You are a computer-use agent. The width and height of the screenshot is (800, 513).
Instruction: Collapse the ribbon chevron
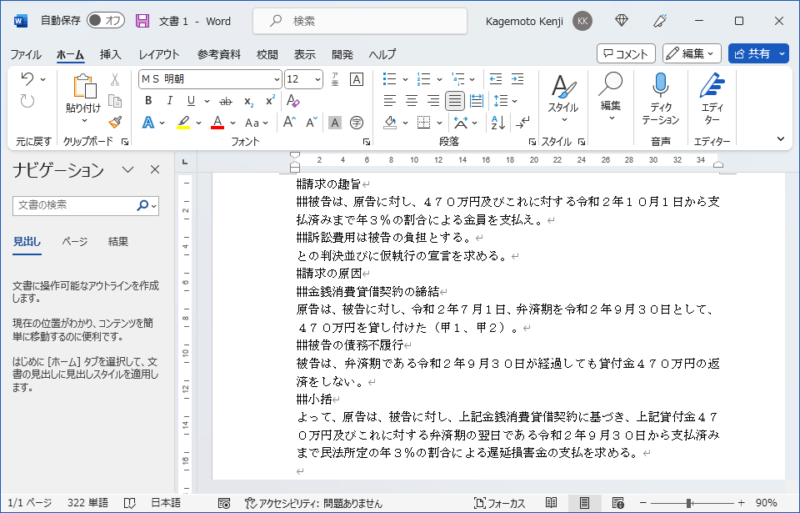pyautogui.click(x=781, y=138)
